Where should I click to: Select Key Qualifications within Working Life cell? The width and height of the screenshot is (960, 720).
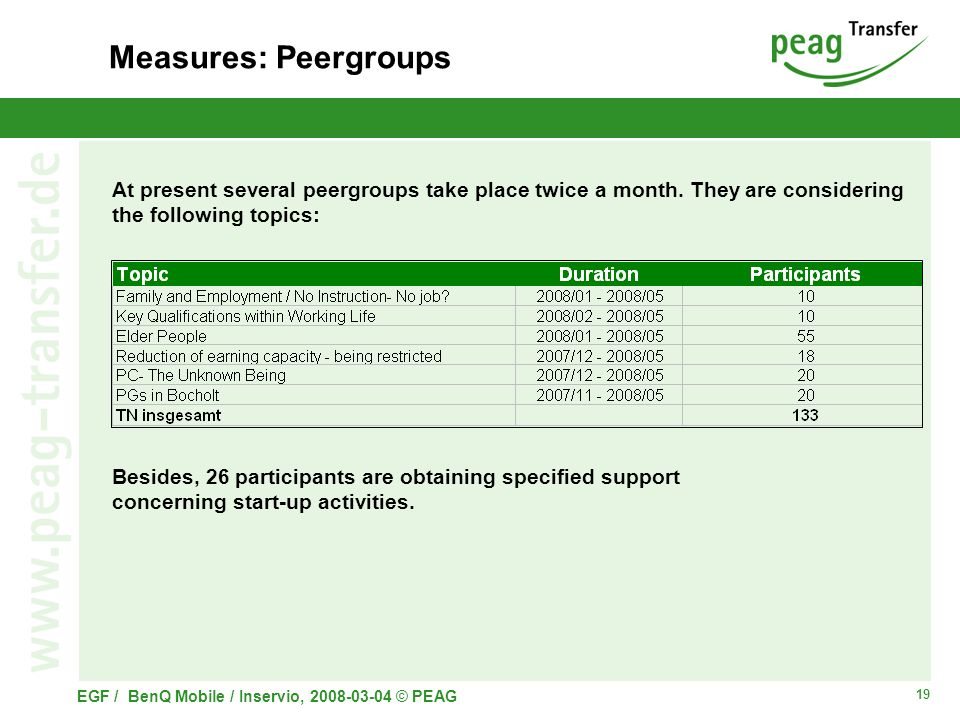(313, 317)
